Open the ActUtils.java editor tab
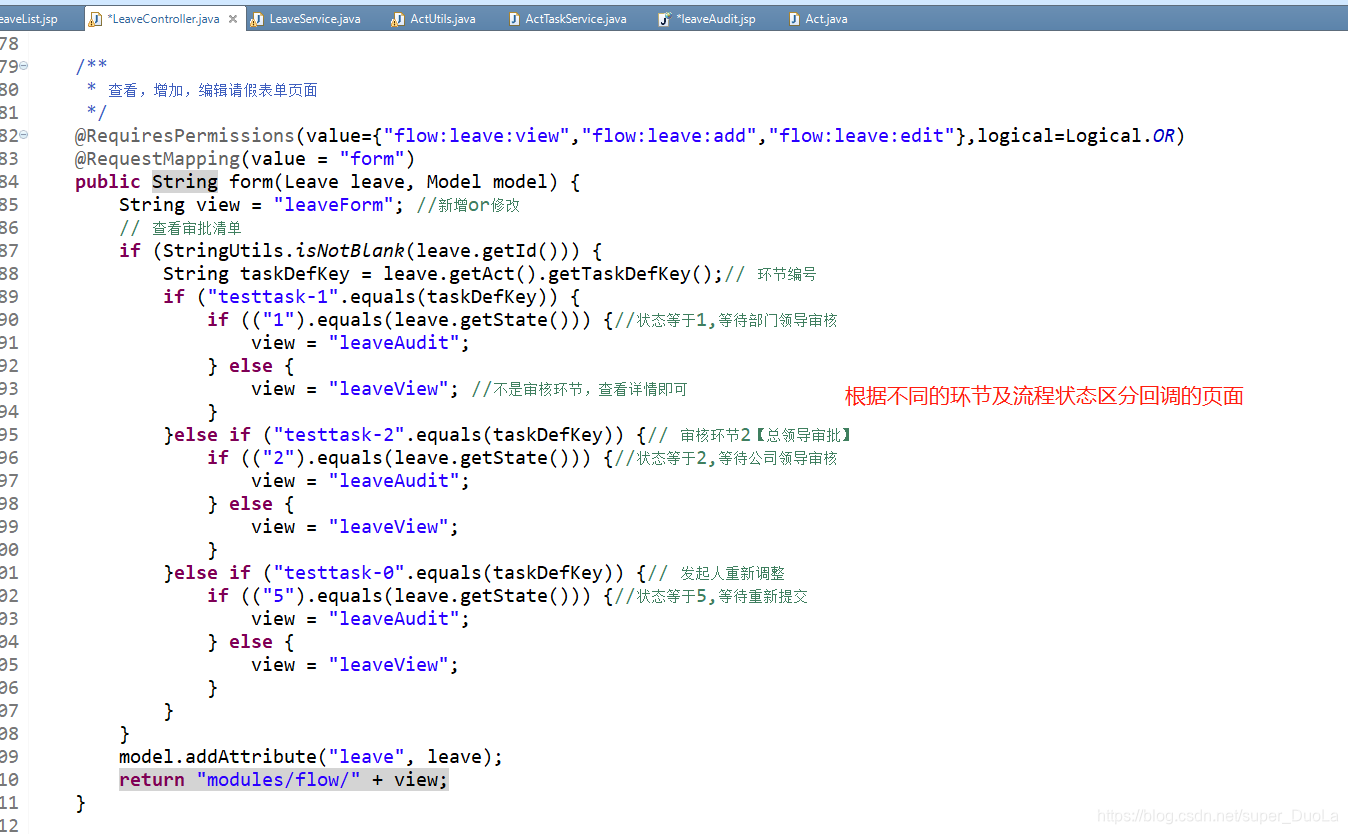The height and width of the screenshot is (834, 1348). click(442, 19)
